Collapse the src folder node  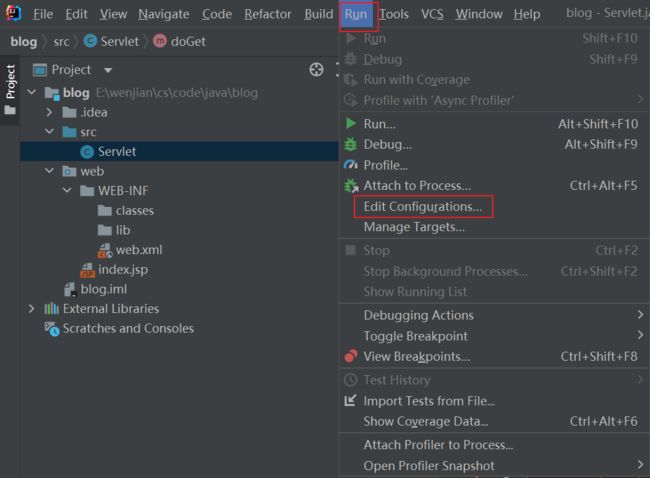point(49,131)
